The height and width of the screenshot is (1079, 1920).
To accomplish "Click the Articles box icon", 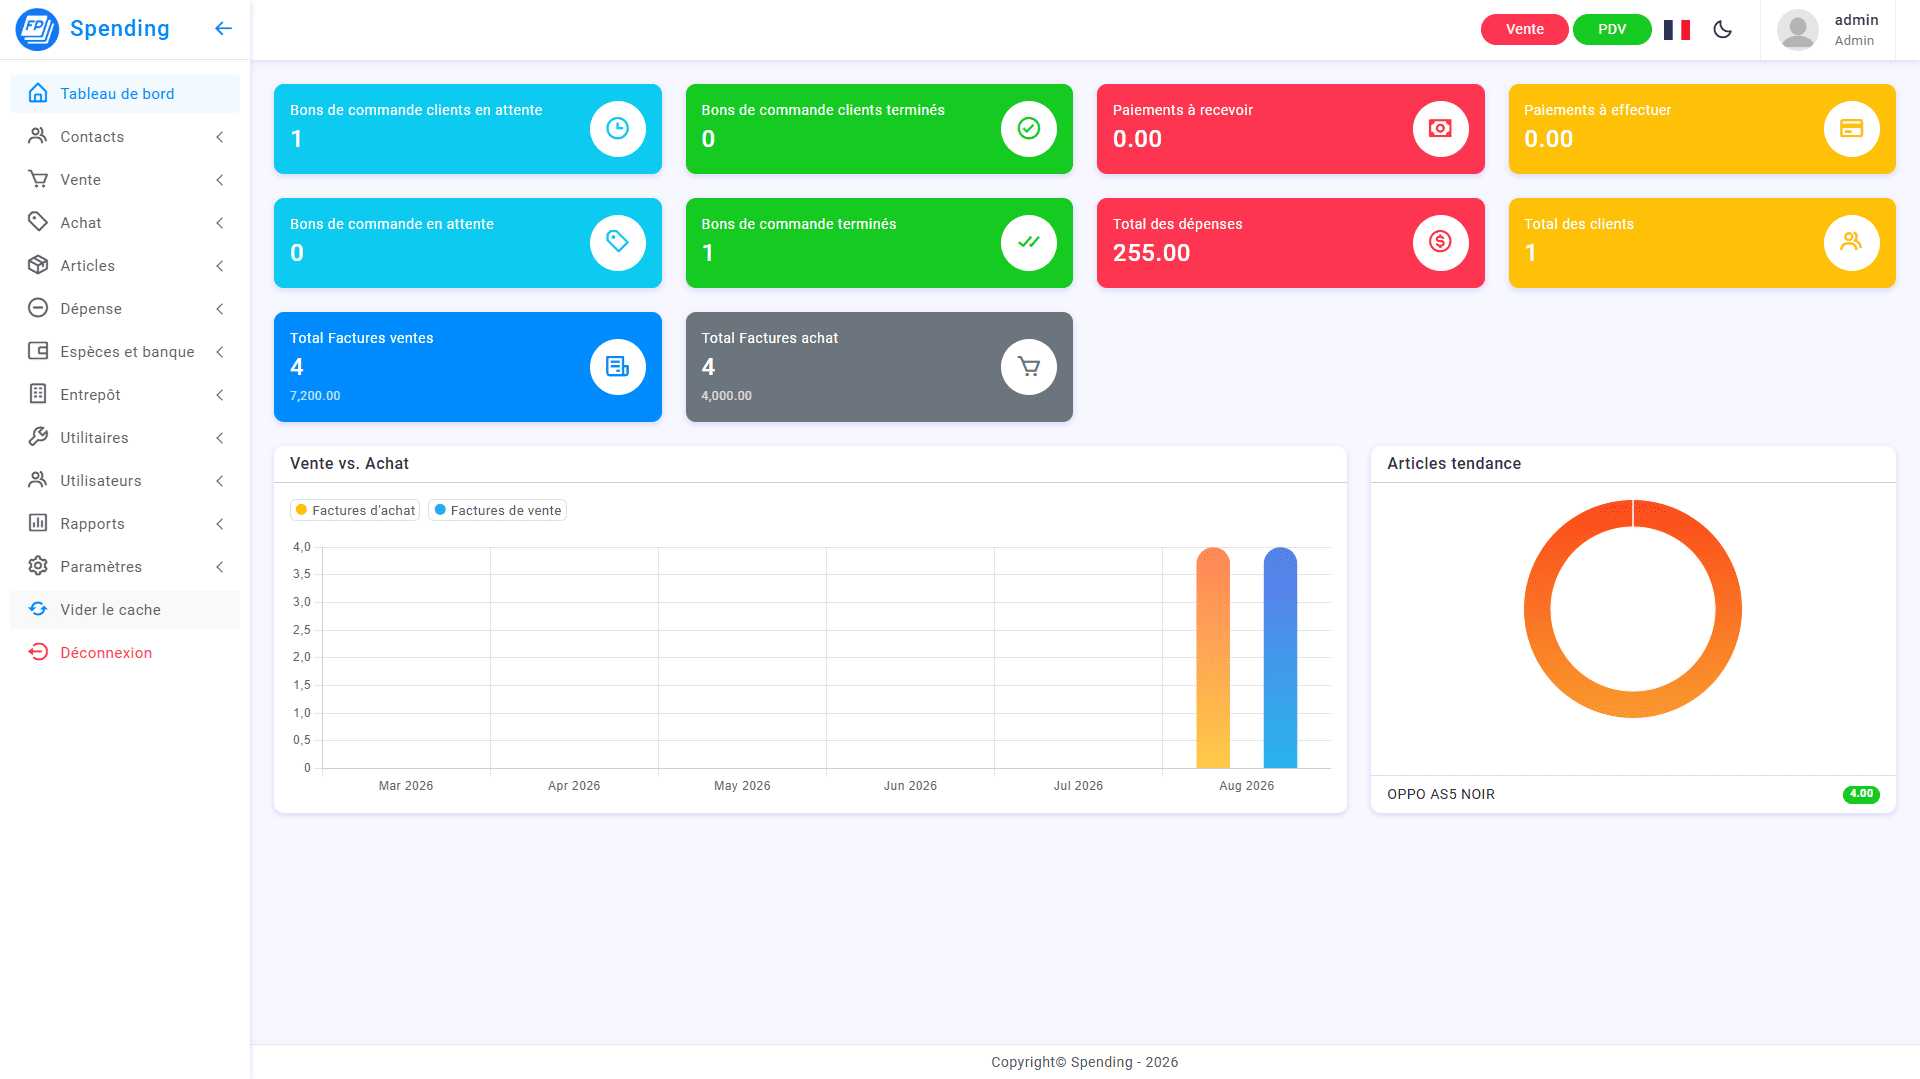I will (x=38, y=265).
